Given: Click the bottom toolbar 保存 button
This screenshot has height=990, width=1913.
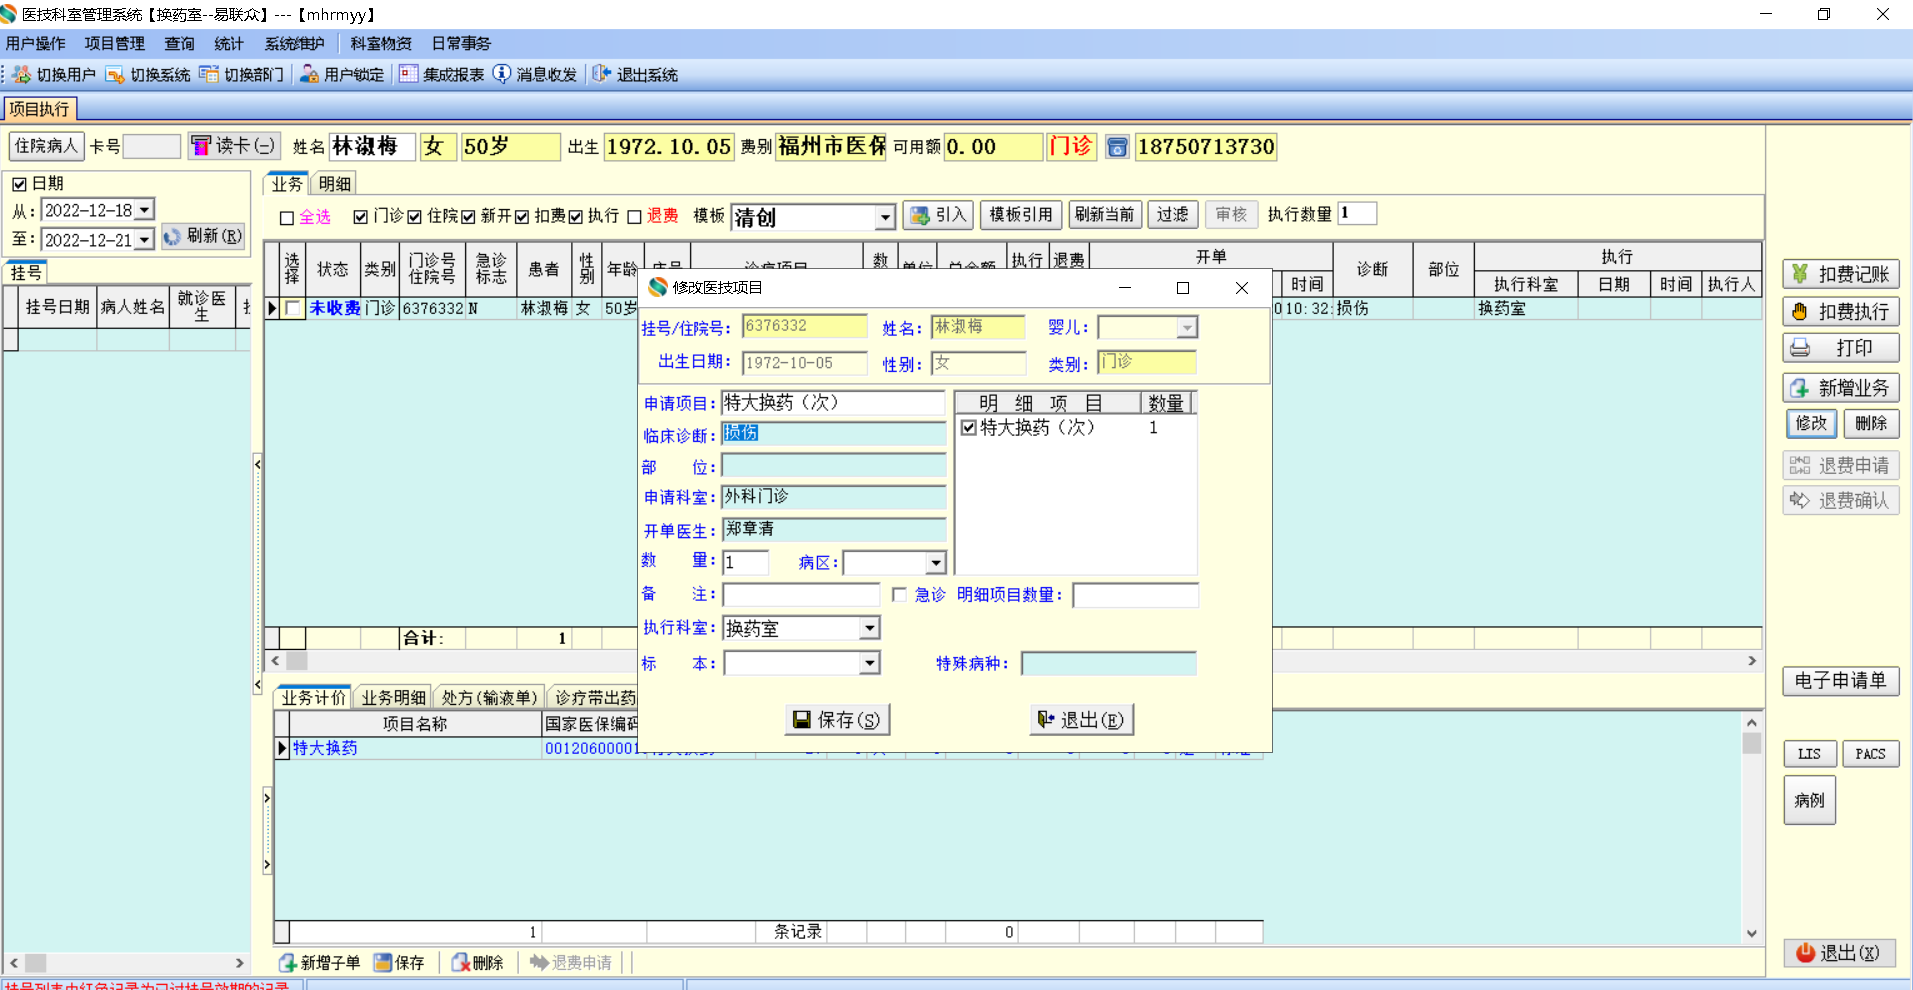Looking at the screenshot, I should [x=399, y=962].
